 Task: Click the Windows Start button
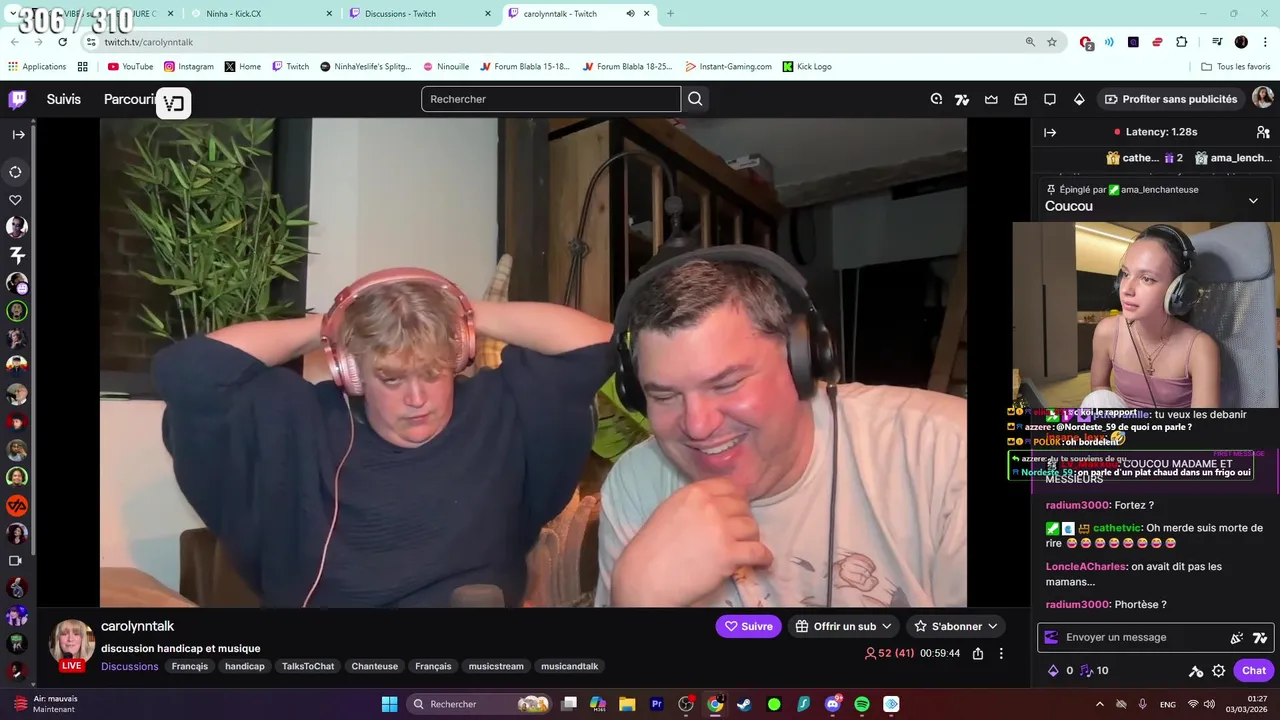[x=390, y=704]
